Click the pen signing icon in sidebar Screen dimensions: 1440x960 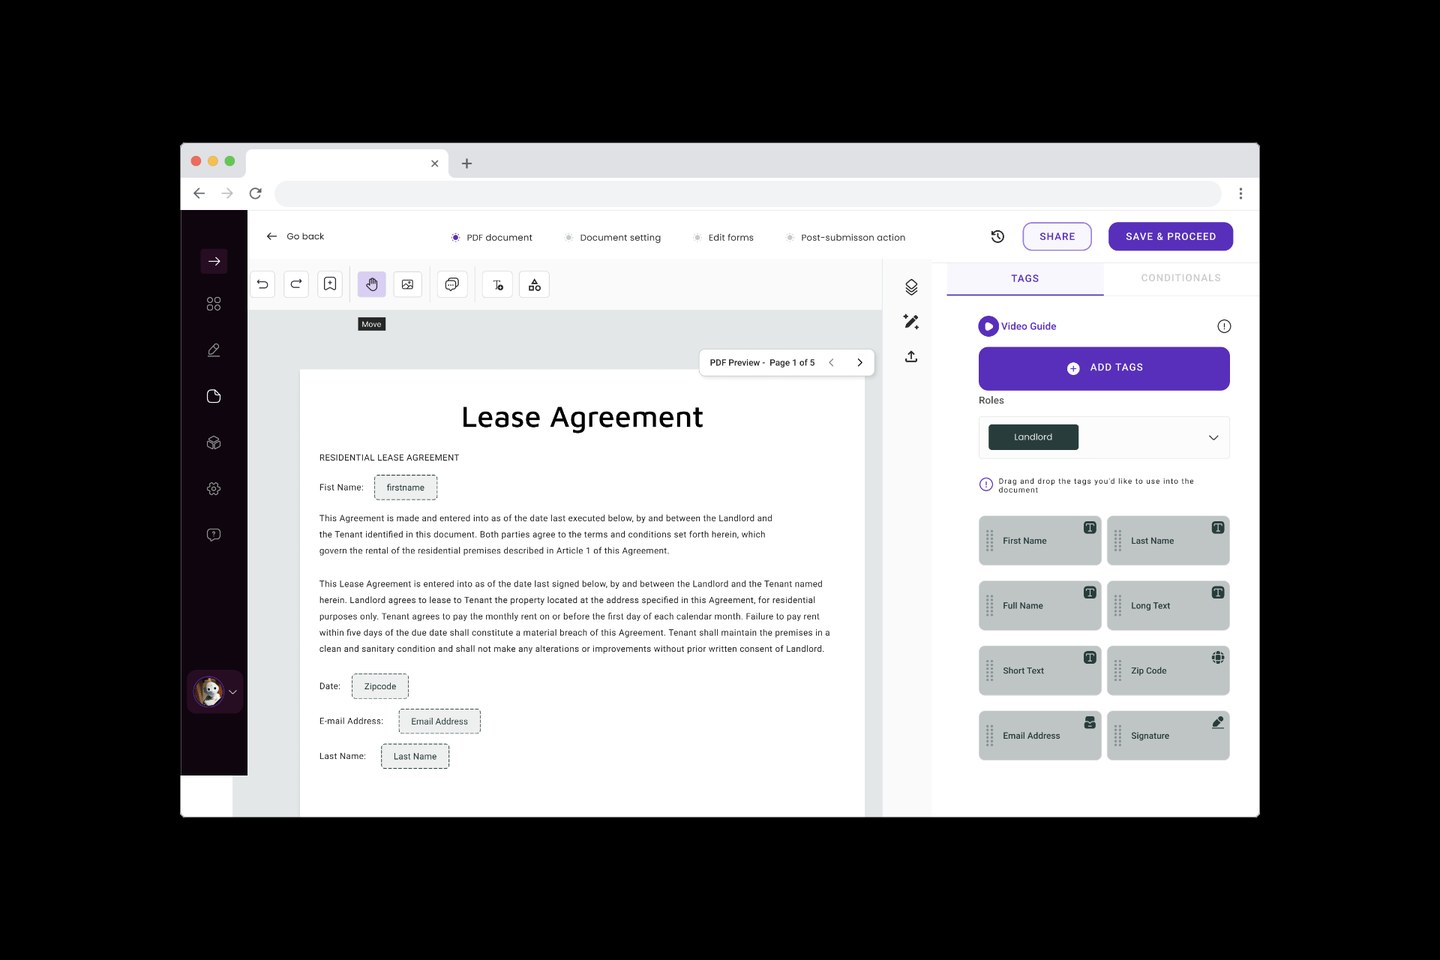[214, 350]
